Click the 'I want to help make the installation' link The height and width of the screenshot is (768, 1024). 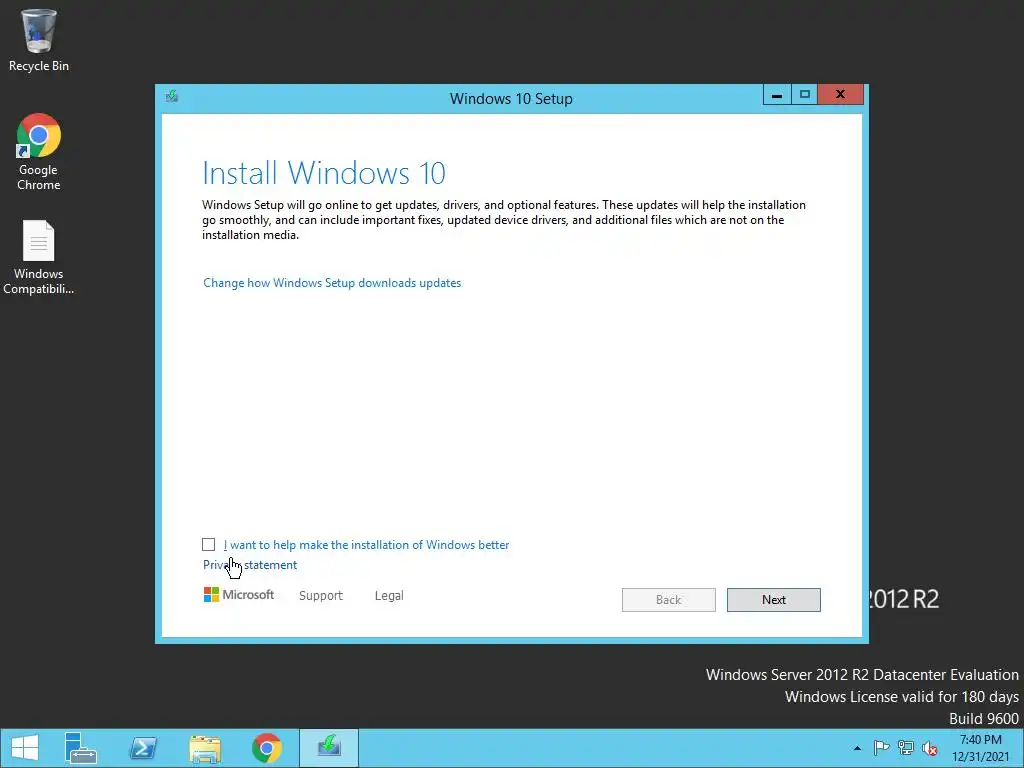click(x=366, y=545)
